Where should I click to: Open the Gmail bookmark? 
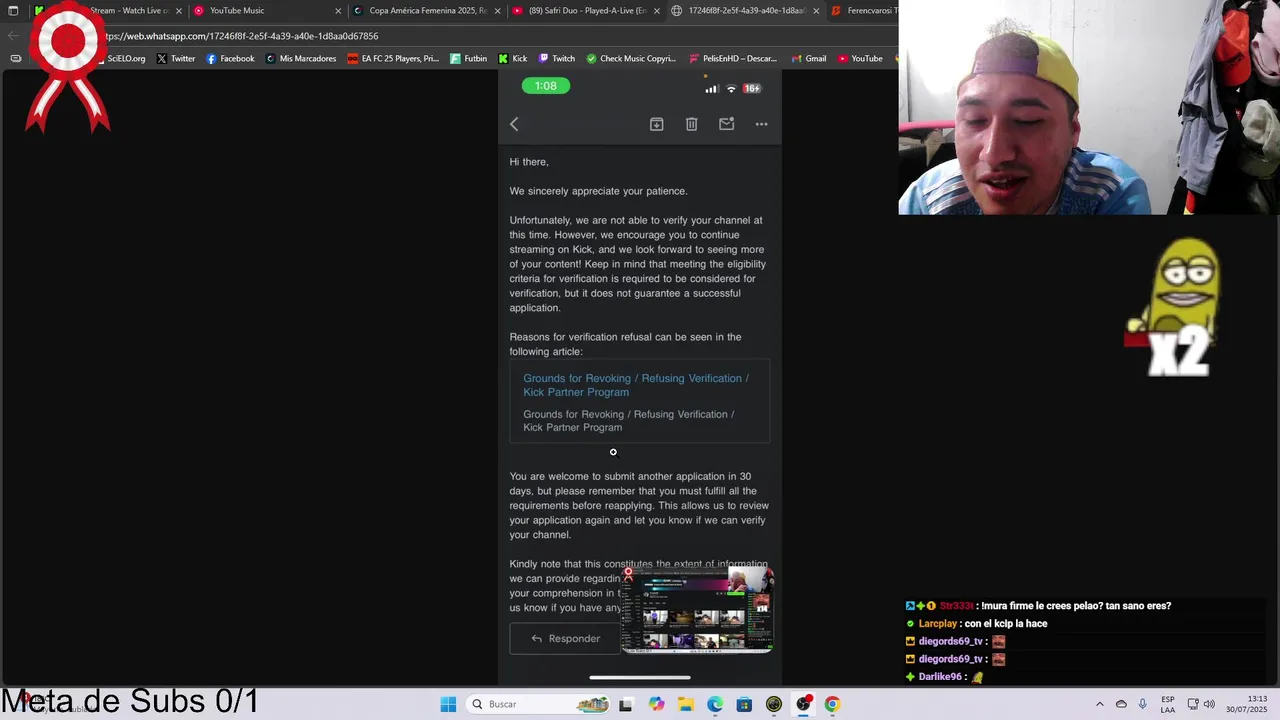click(x=810, y=59)
